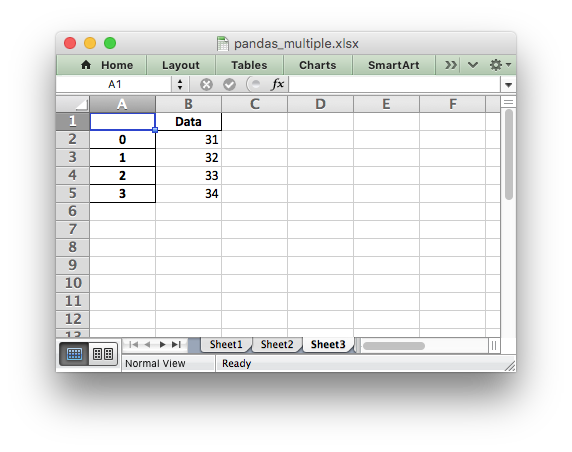Open the formula builder round button
572x452 pixels.
[x=254, y=85]
